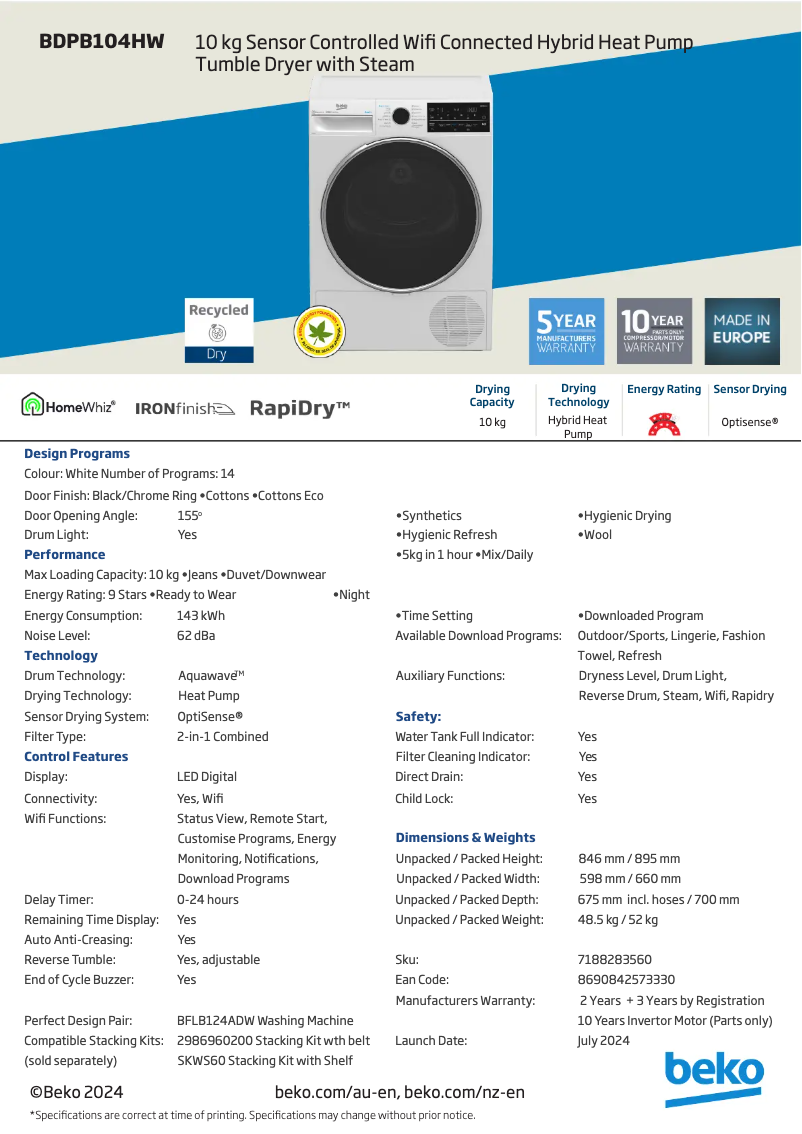Click the 5 Year Manufacturers Warranty badge
This screenshot has width=802, height=1134.
click(x=566, y=331)
